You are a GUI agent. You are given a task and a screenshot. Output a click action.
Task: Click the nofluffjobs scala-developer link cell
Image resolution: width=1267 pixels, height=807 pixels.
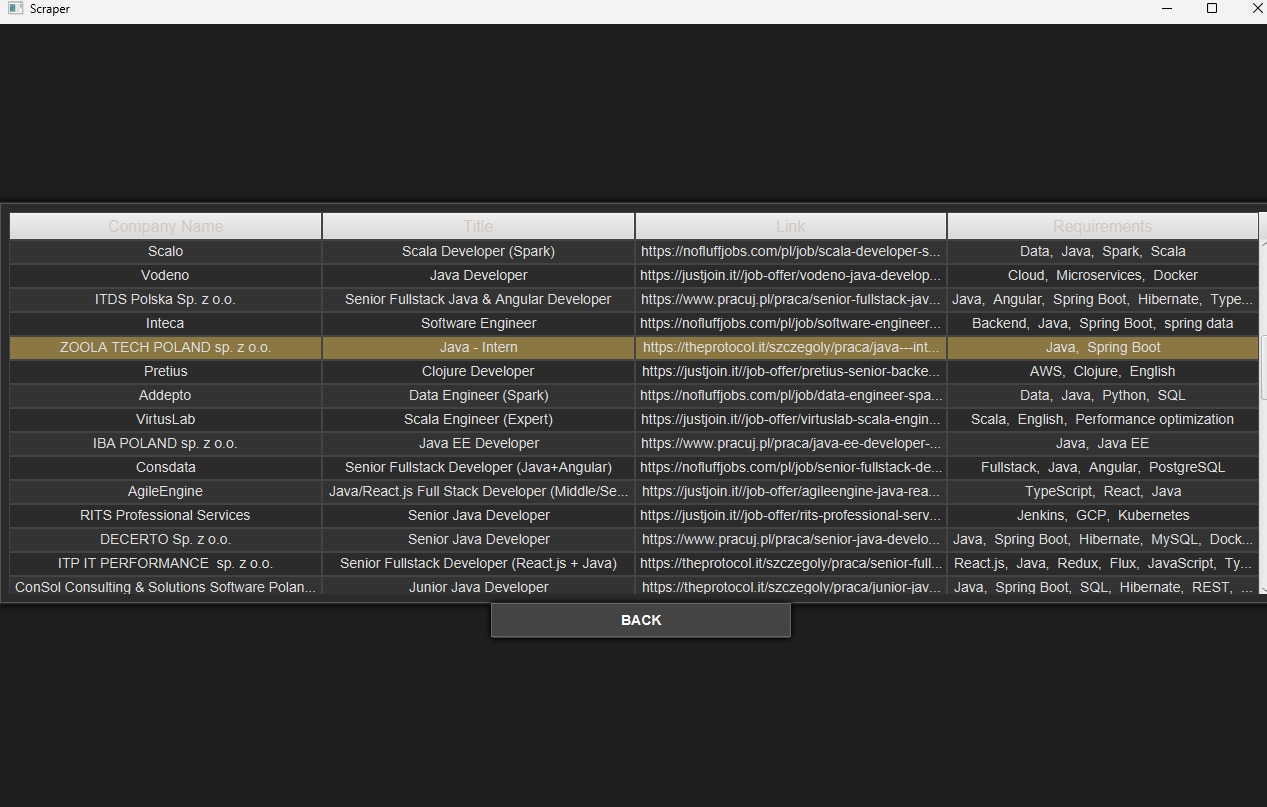[791, 251]
